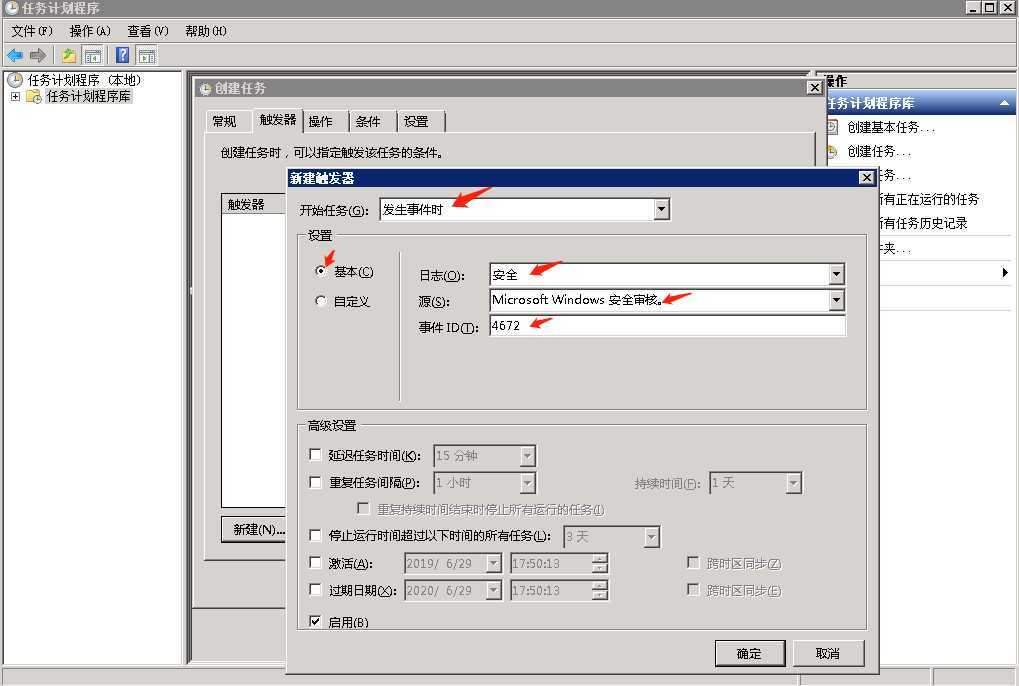Click the 创建任务 icon in actions pane

pos(832,152)
